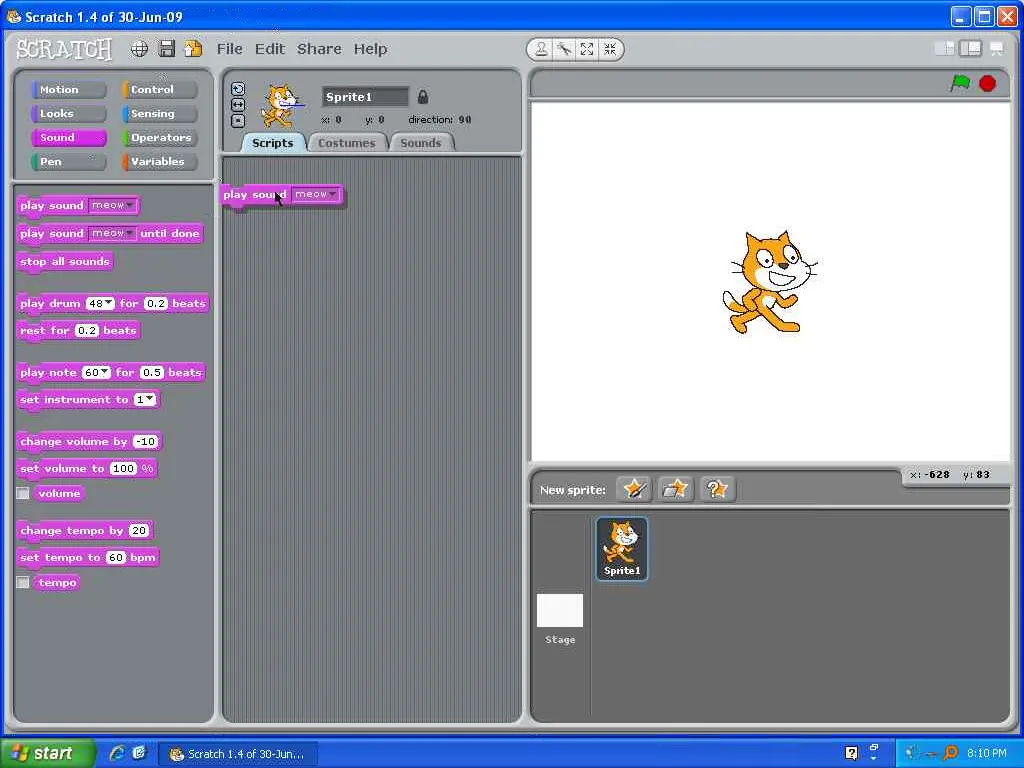Click the magnifier icon in system tray
Viewport: 1024px width, 768px height.
coord(950,753)
